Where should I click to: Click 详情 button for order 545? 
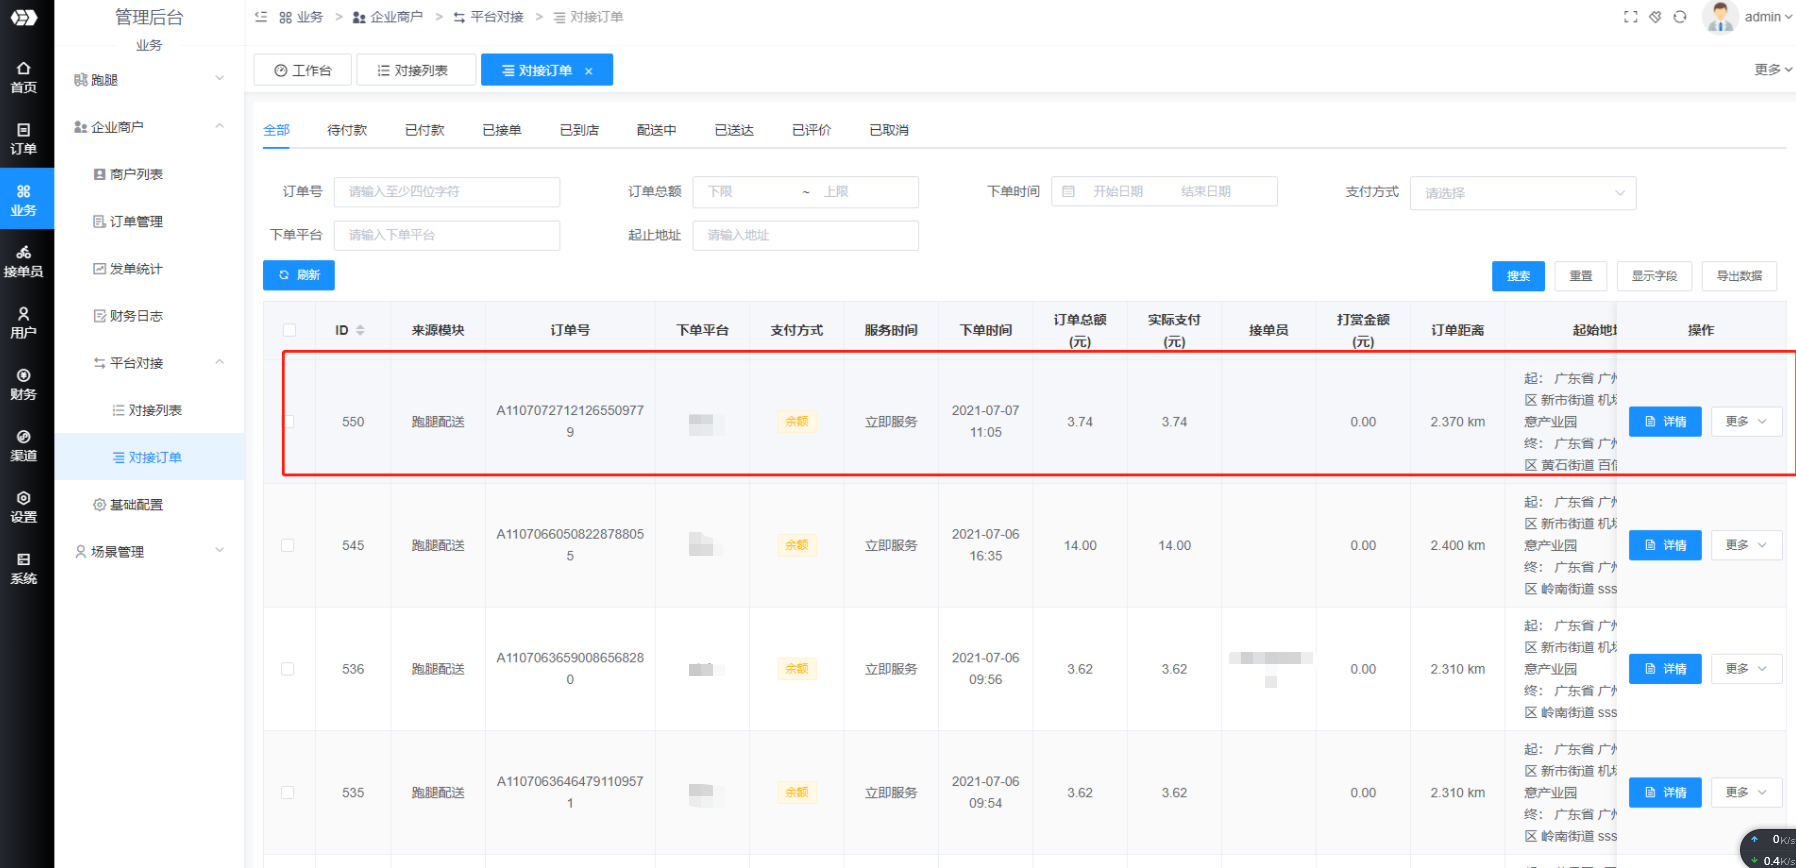[x=1664, y=545]
